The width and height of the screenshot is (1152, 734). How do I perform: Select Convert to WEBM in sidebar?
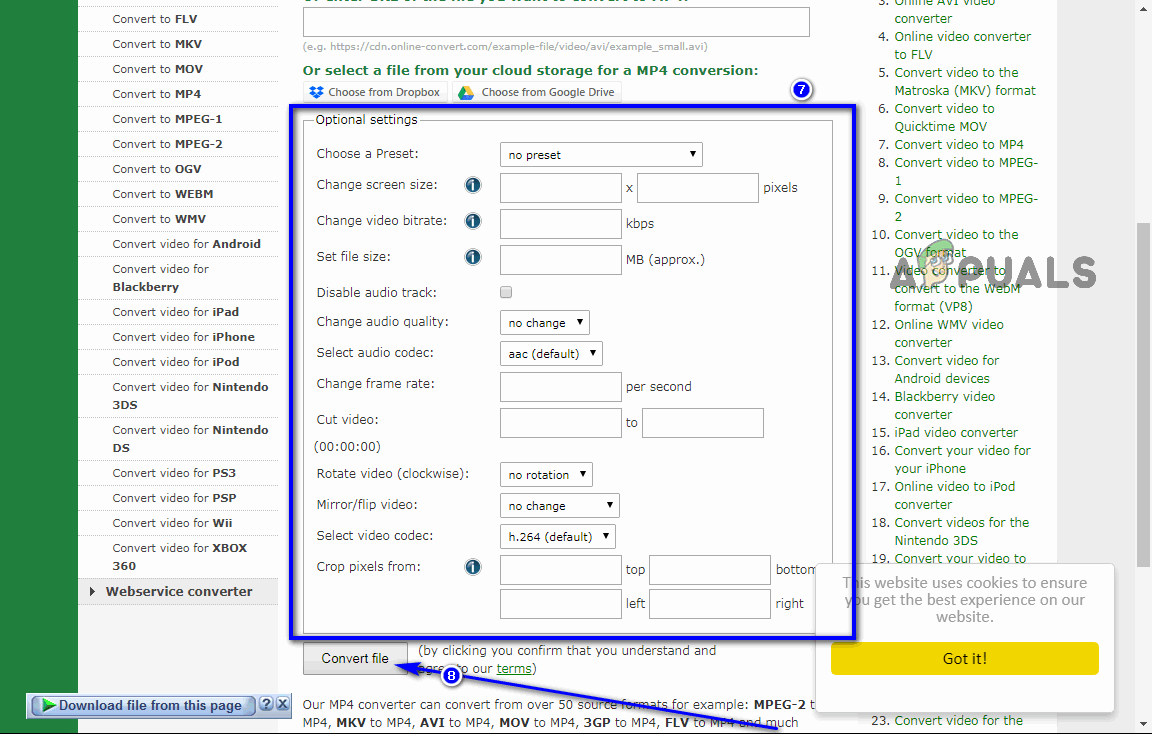tap(163, 194)
